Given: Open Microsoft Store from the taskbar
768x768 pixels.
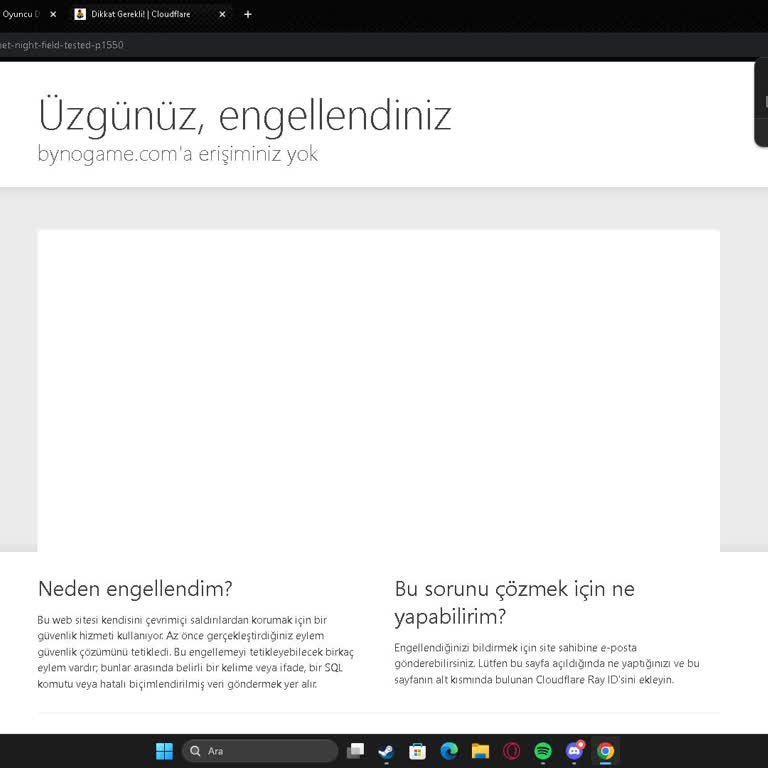Looking at the screenshot, I should coord(417,751).
